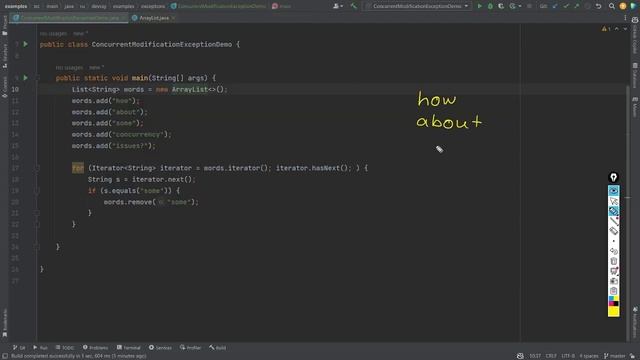Toggle annotation visibility eye icon
The width and height of the screenshot is (640, 360).
(613, 191)
